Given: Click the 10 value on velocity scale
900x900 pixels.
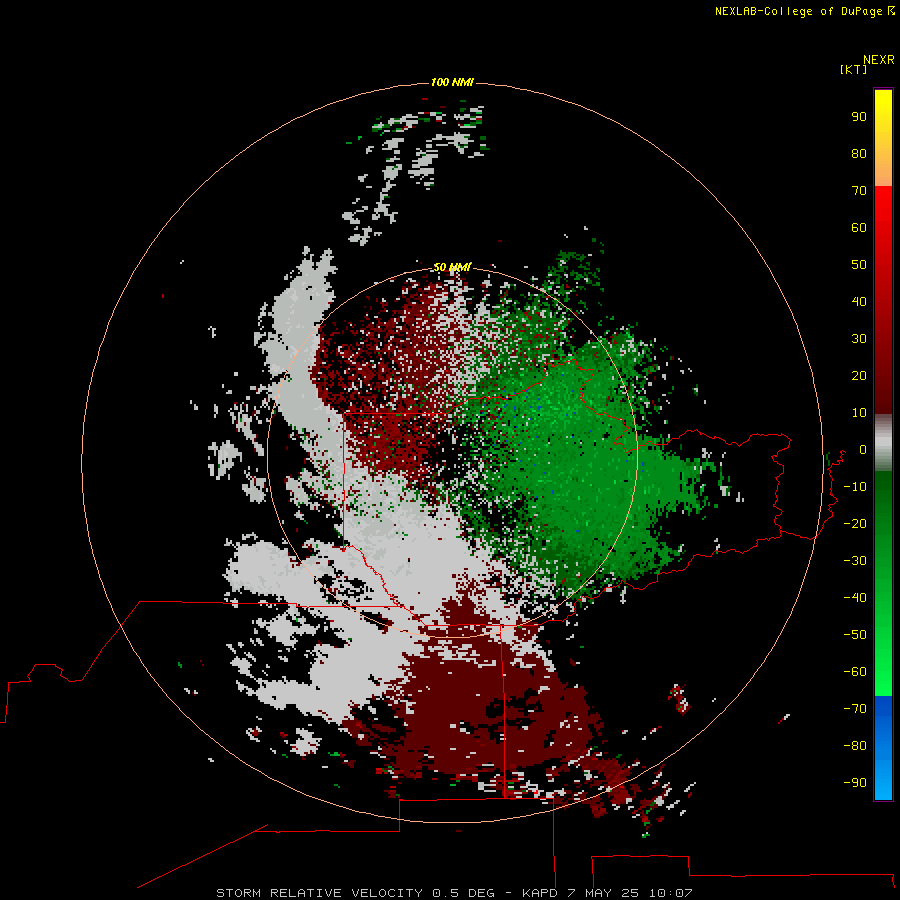Looking at the screenshot, I should tap(859, 413).
